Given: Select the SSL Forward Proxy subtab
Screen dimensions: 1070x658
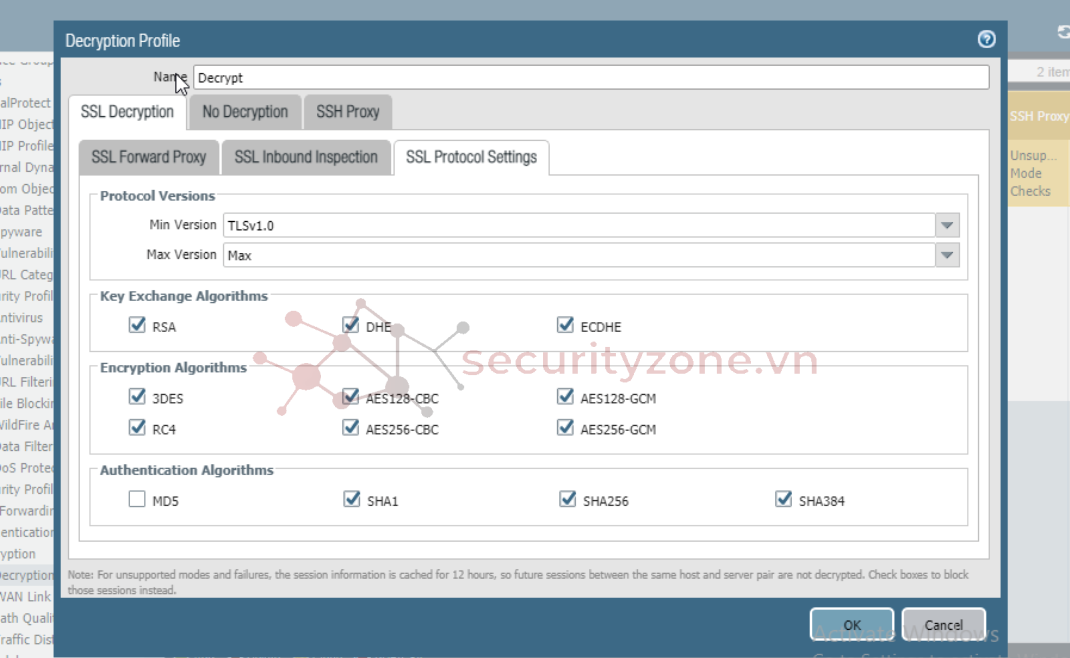Looking at the screenshot, I should [x=148, y=157].
